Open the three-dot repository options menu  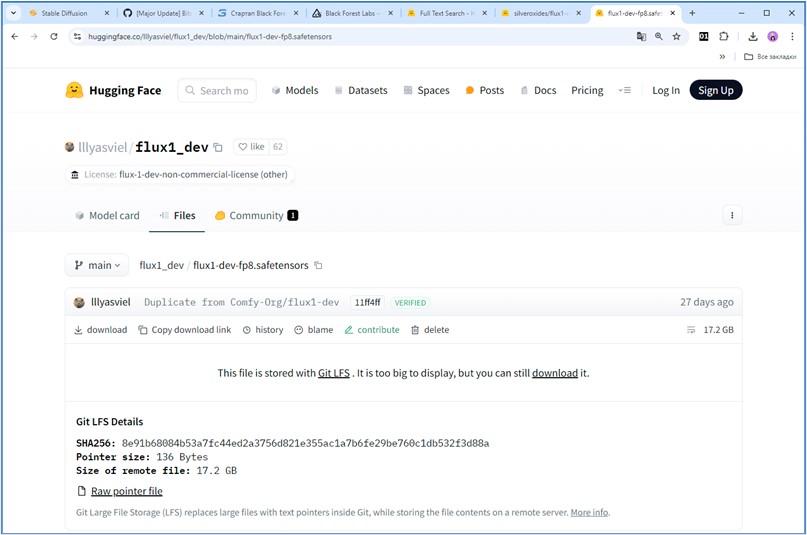732,215
